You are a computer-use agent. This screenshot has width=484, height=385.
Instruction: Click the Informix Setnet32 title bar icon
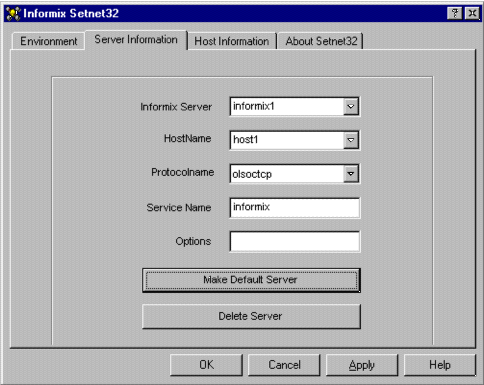13,13
